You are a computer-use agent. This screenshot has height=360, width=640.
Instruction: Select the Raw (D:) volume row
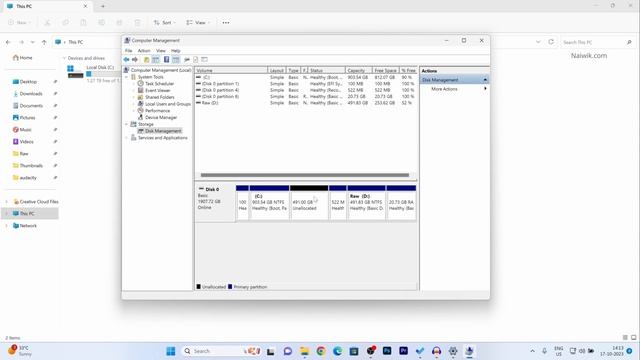click(305, 103)
